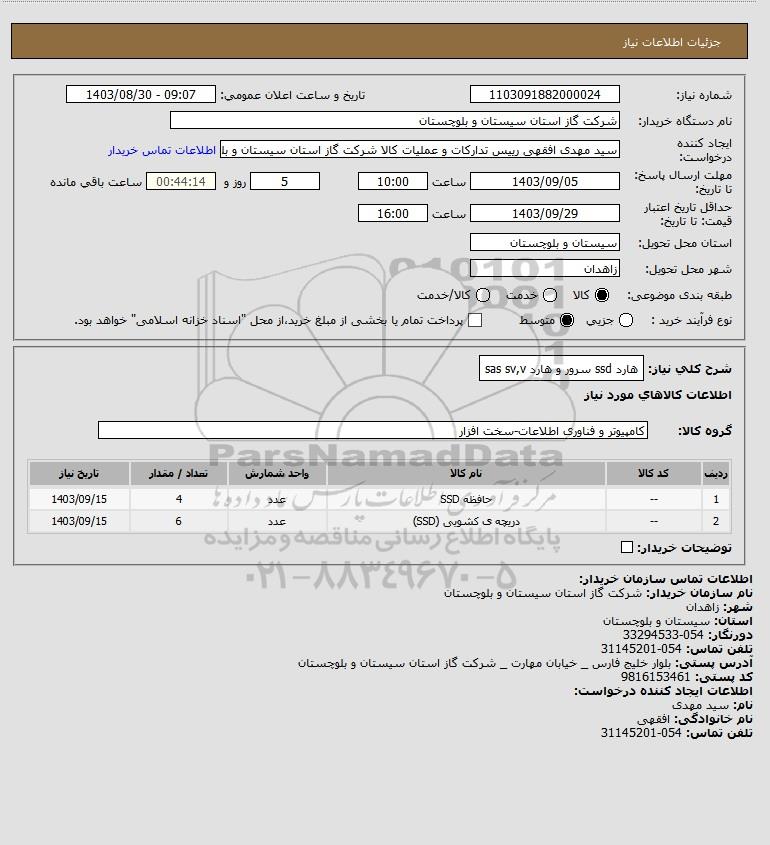The image size is (770, 845).
Task: Click the need date in the دریچه ی کشویی row
Action: pos(79,521)
